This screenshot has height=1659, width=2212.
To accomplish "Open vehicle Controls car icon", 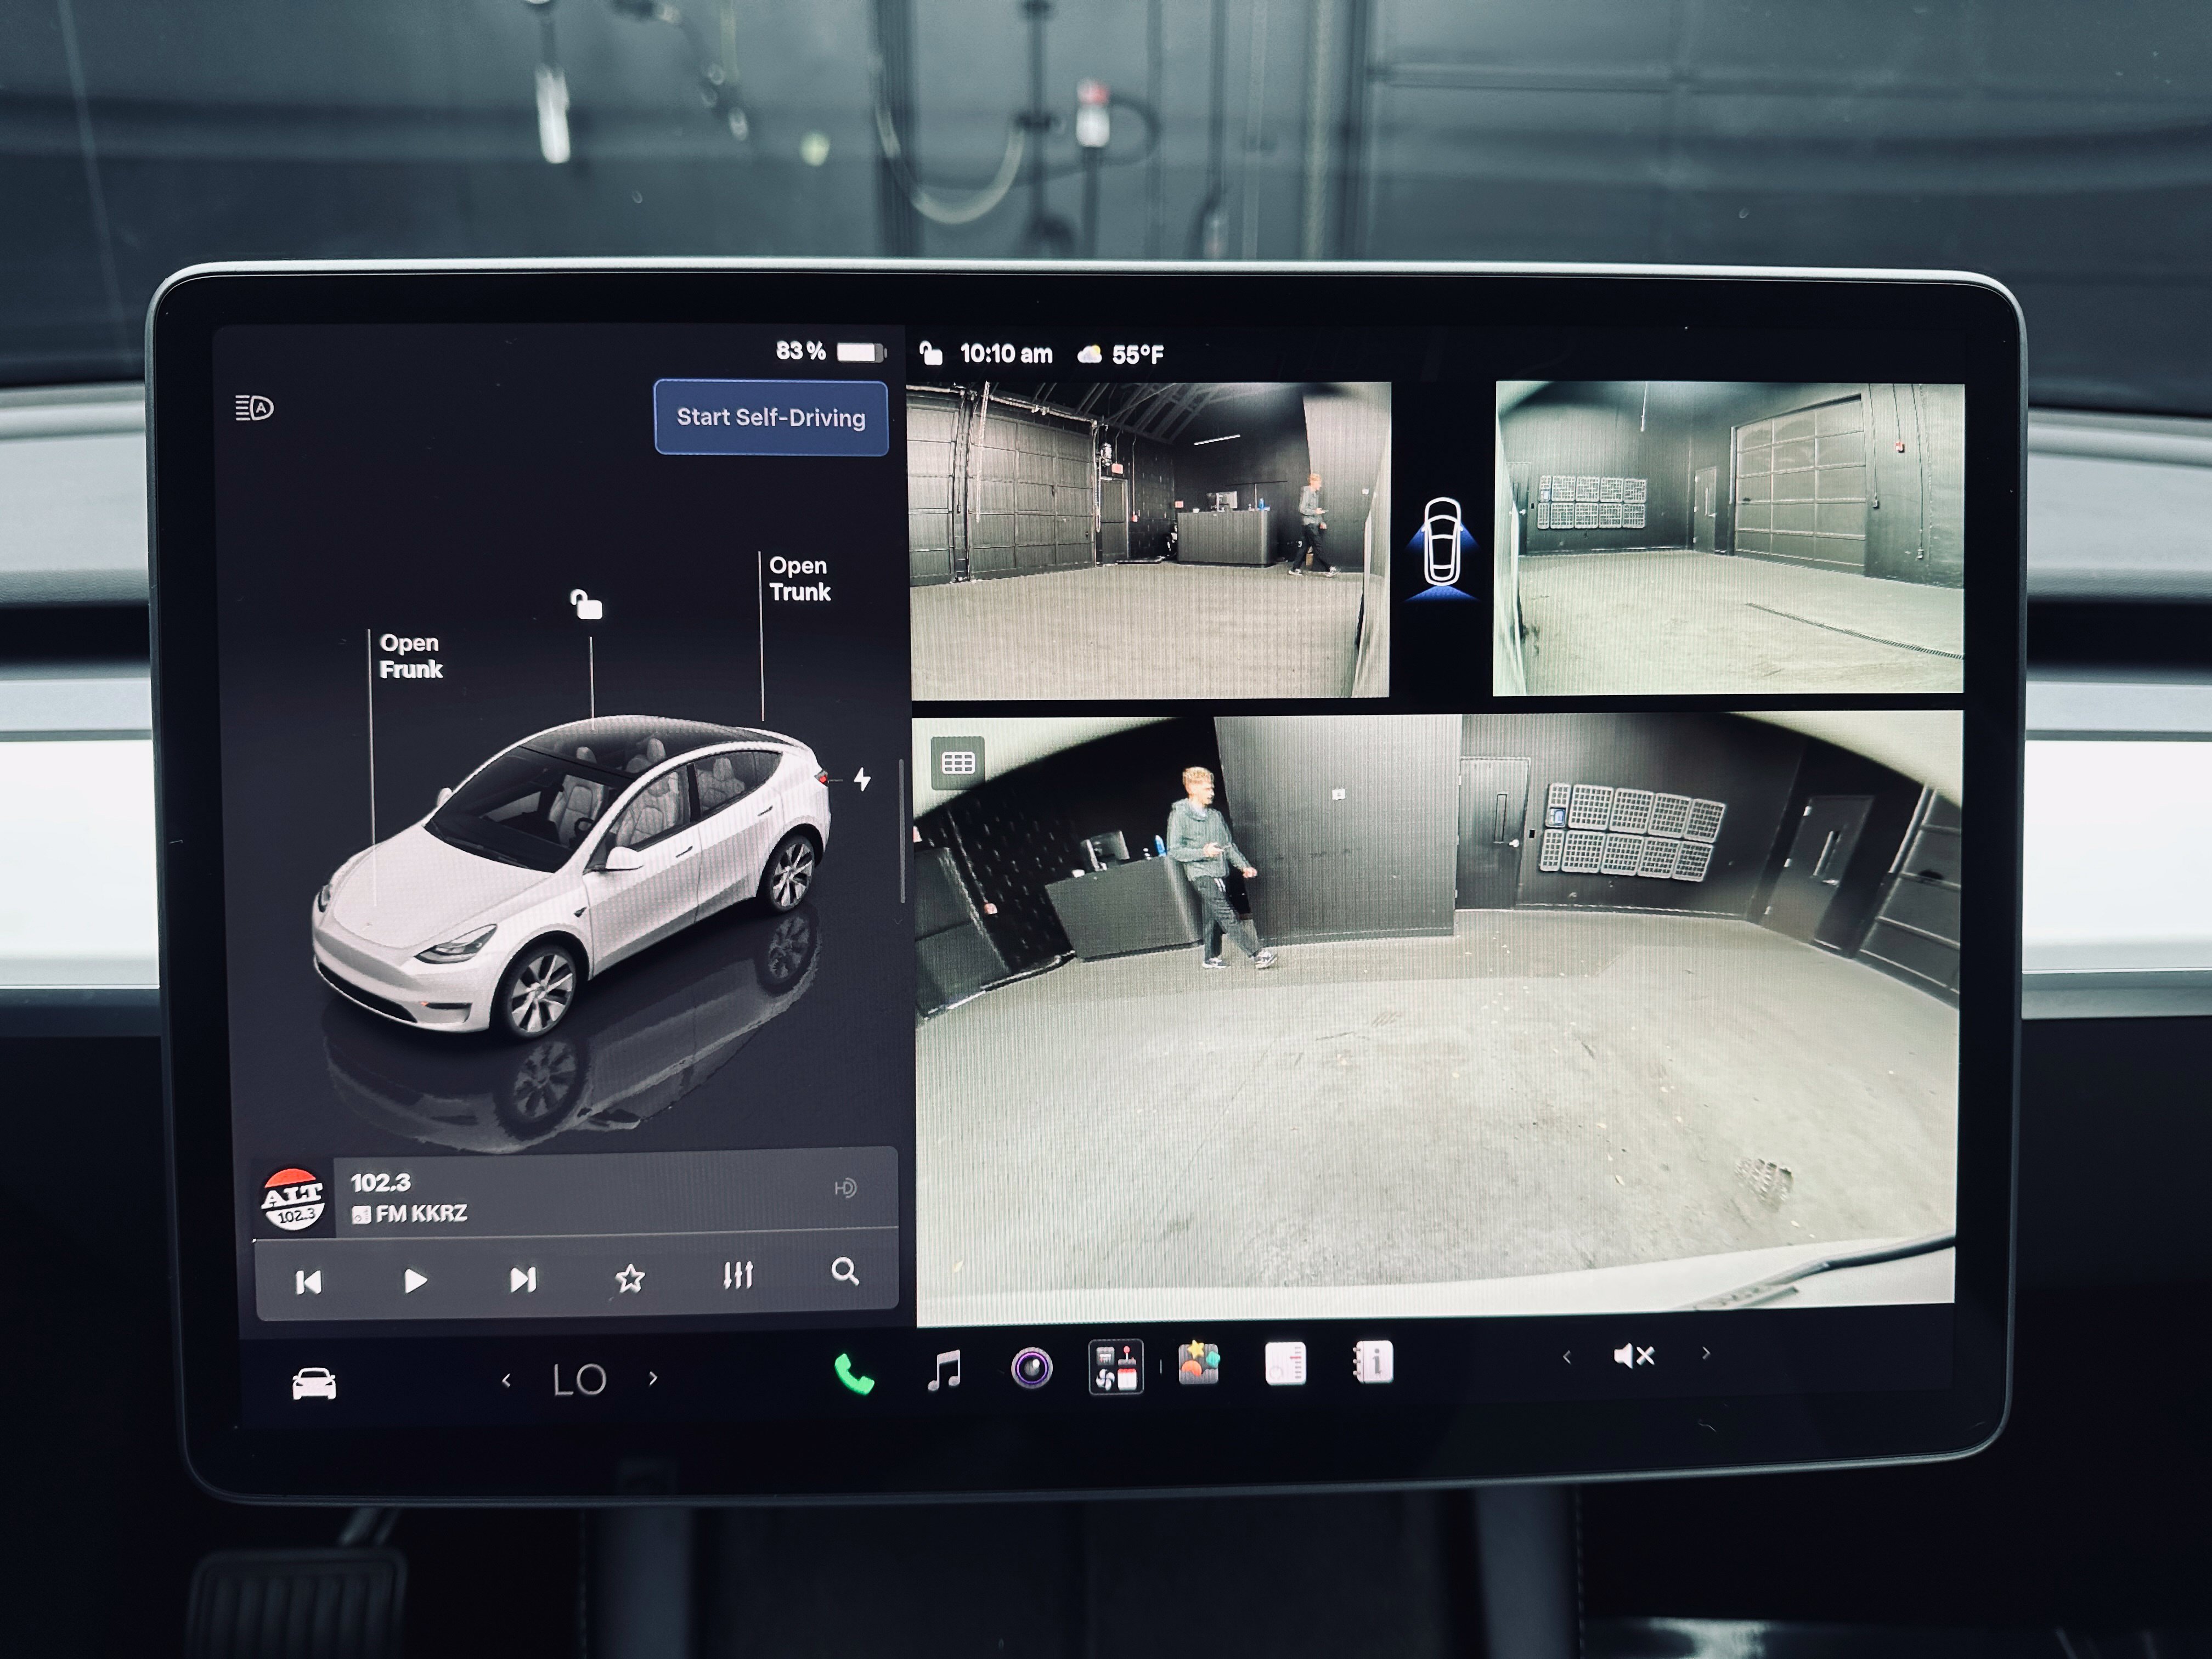I will (314, 1384).
